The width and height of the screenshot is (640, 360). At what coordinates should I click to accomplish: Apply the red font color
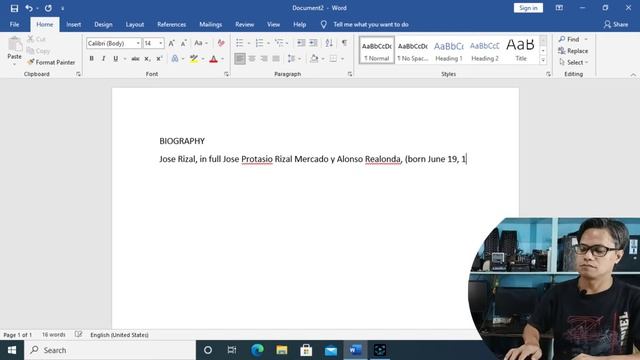[x=213, y=59]
